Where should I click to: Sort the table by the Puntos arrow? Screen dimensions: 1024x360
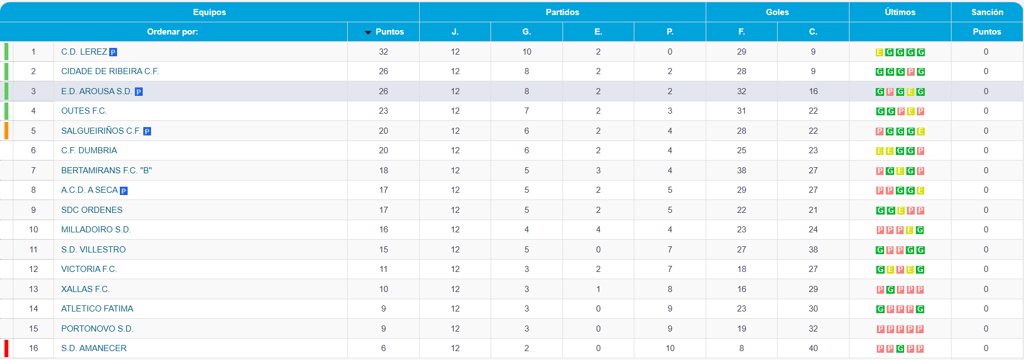click(368, 32)
